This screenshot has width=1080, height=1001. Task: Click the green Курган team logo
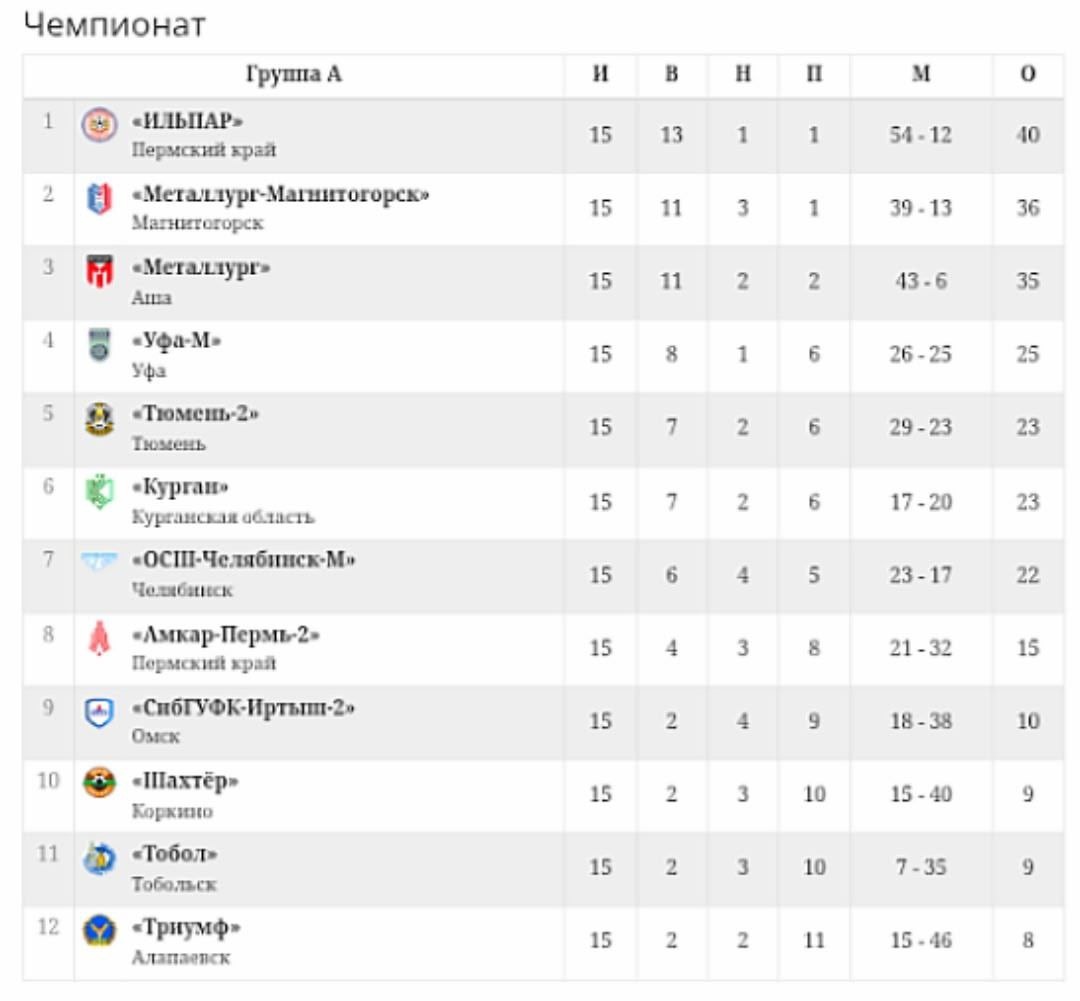click(99, 491)
